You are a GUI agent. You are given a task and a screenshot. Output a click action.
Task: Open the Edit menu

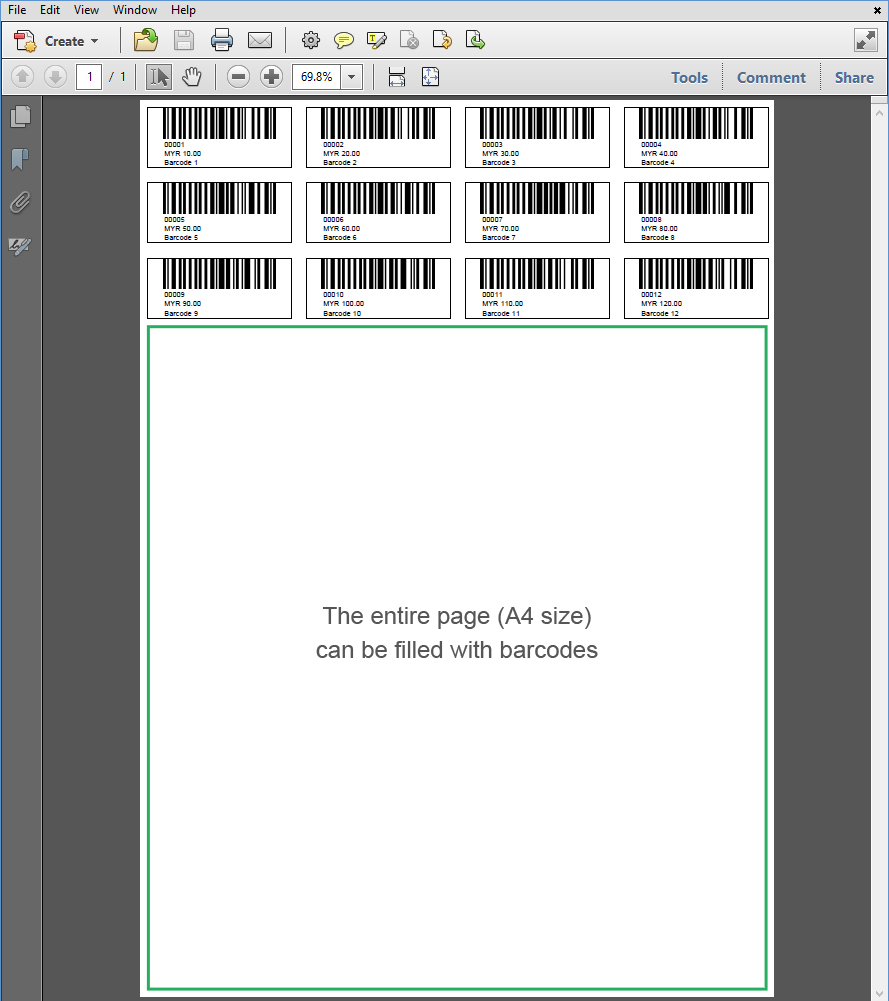pyautogui.click(x=50, y=10)
